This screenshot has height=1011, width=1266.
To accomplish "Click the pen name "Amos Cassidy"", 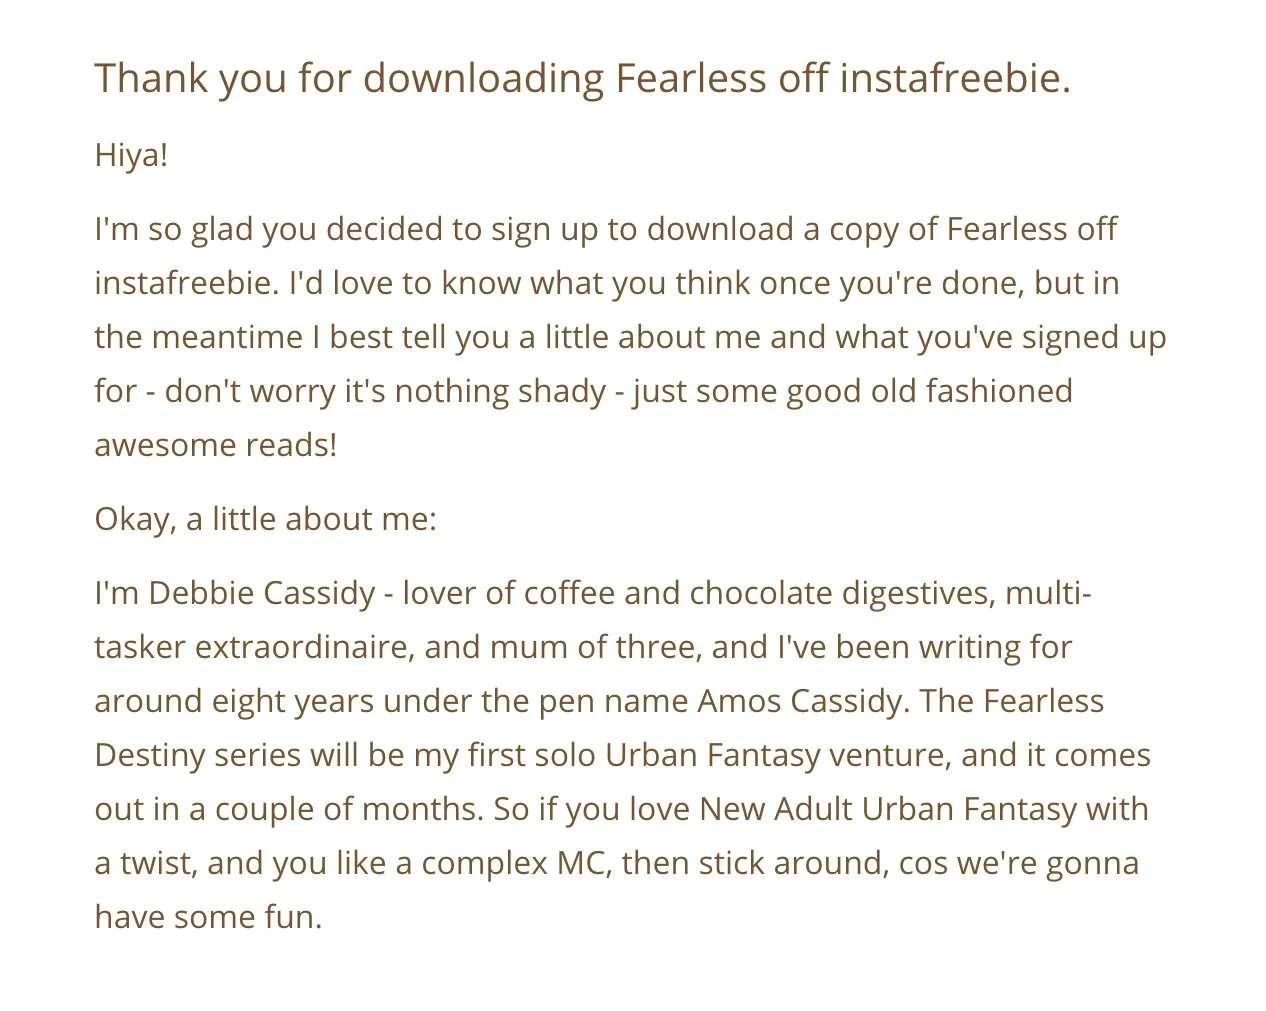I will (799, 701).
